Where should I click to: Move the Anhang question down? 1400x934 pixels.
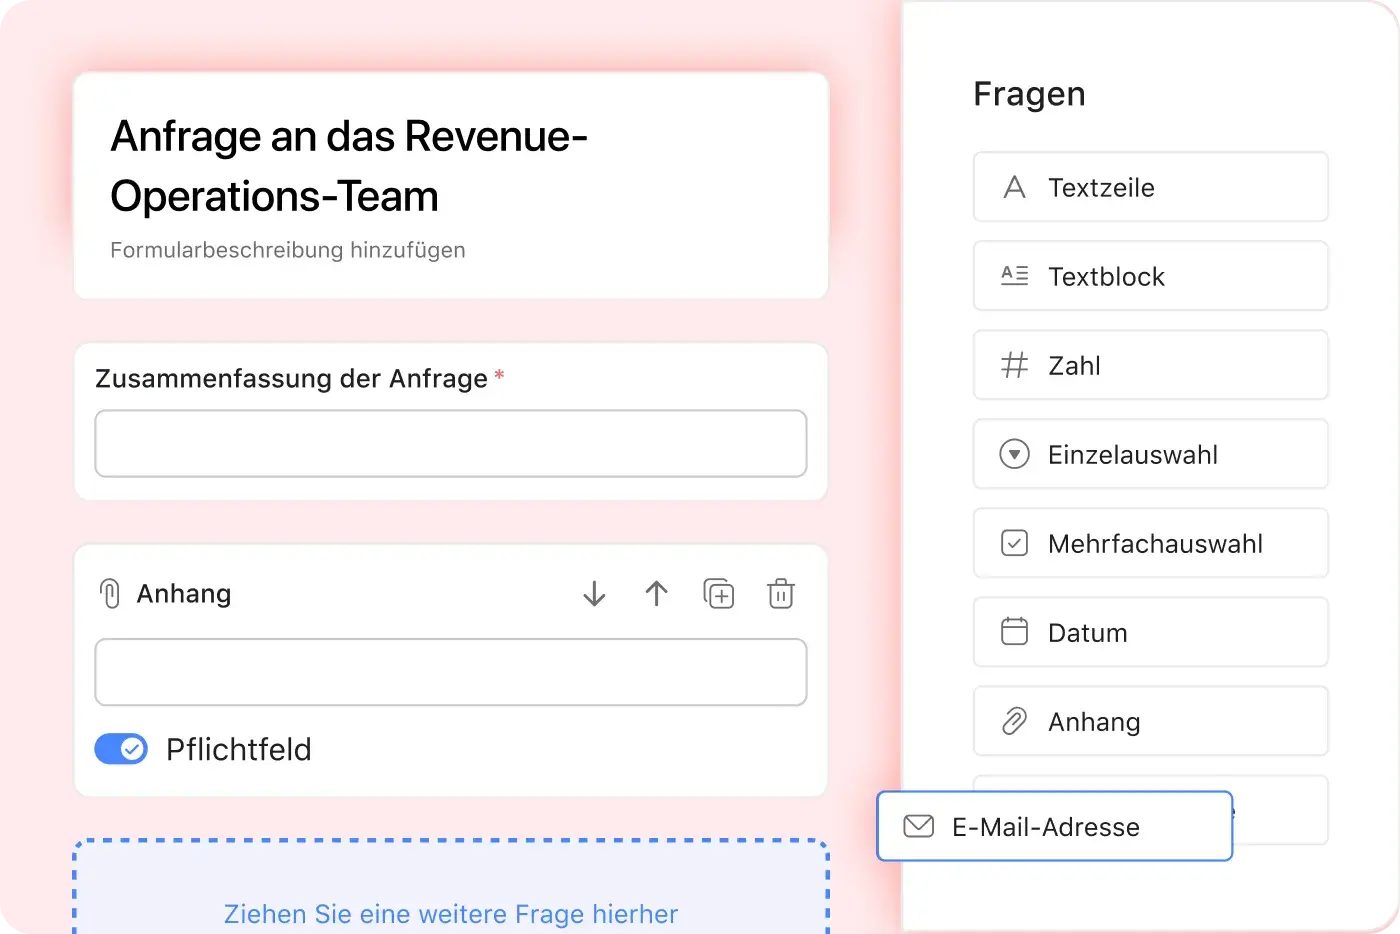[594, 594]
